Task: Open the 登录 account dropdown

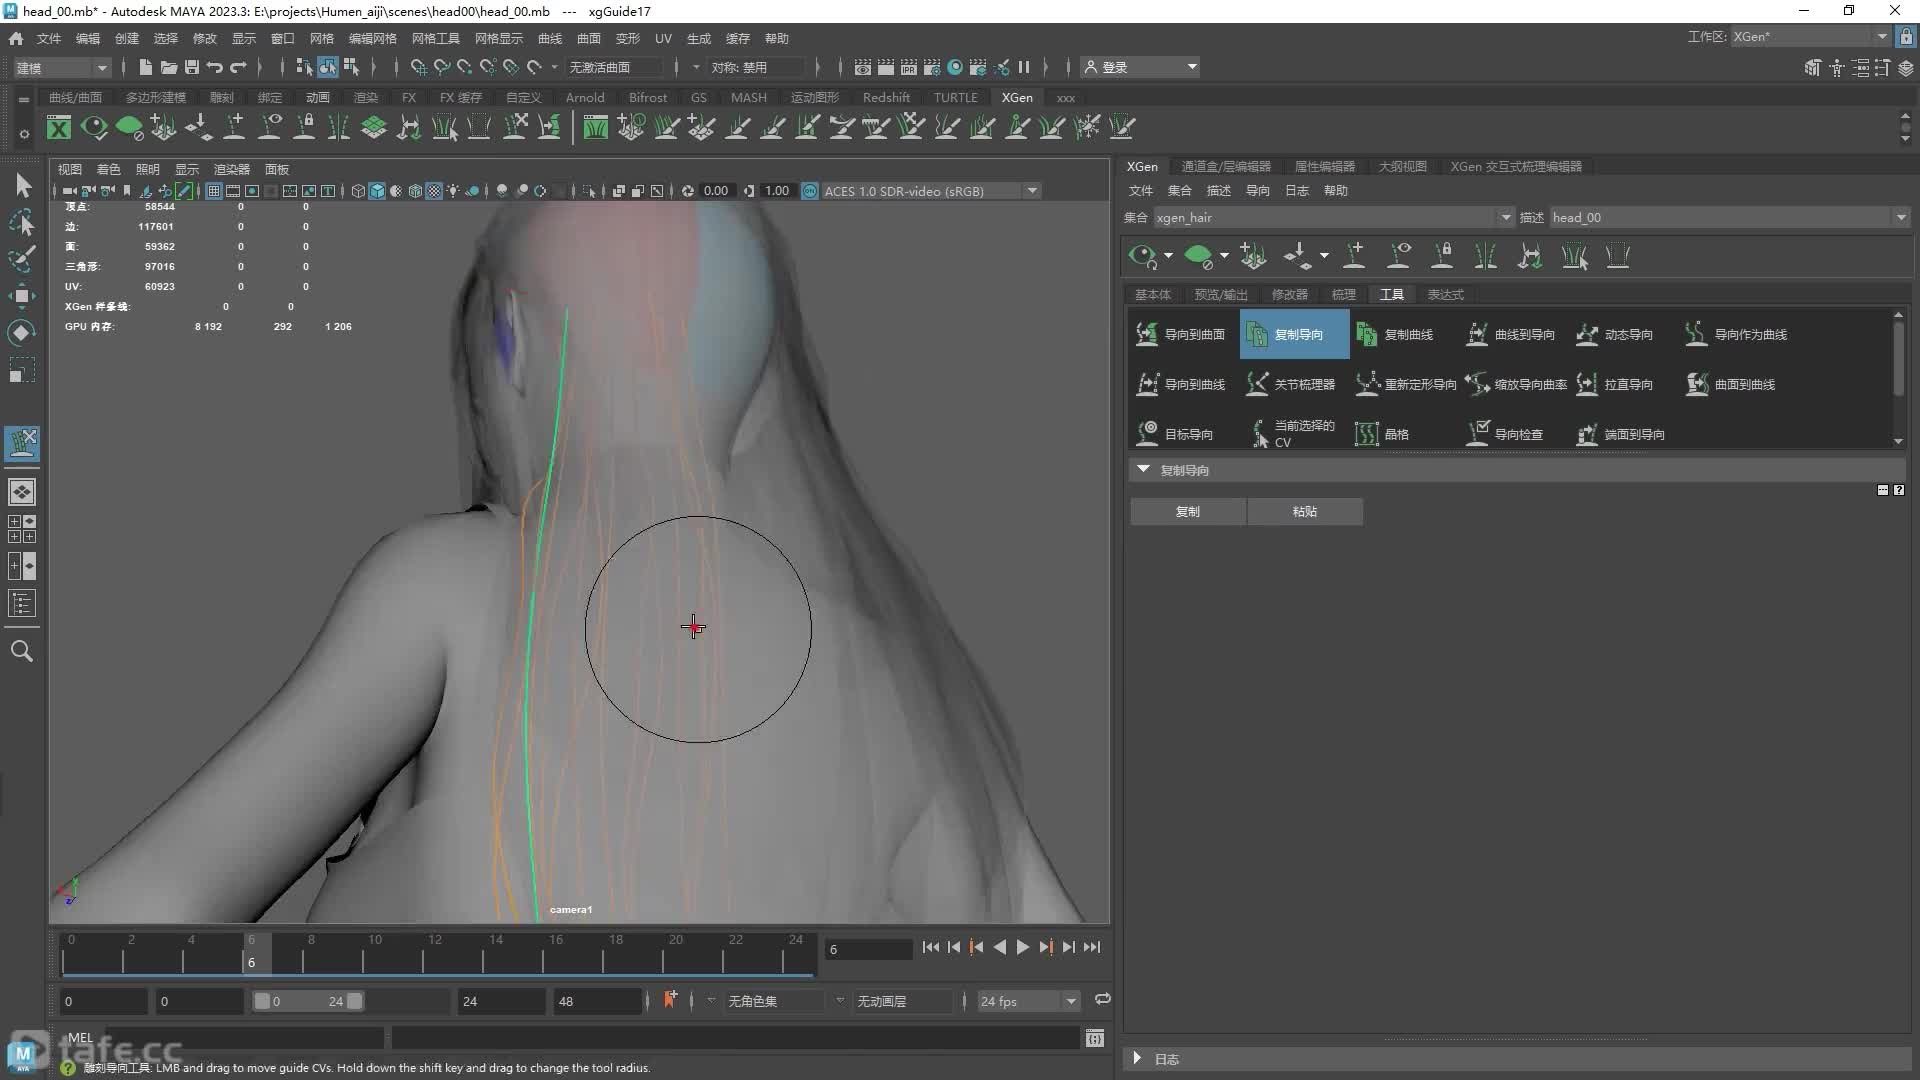Action: point(1142,67)
